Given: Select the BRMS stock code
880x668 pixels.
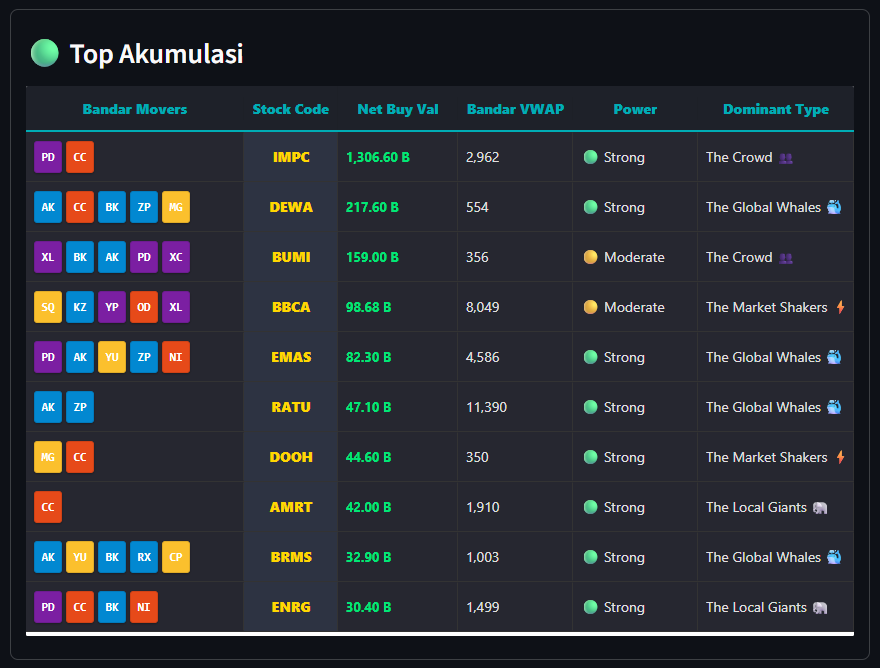Looking at the screenshot, I should [291, 557].
